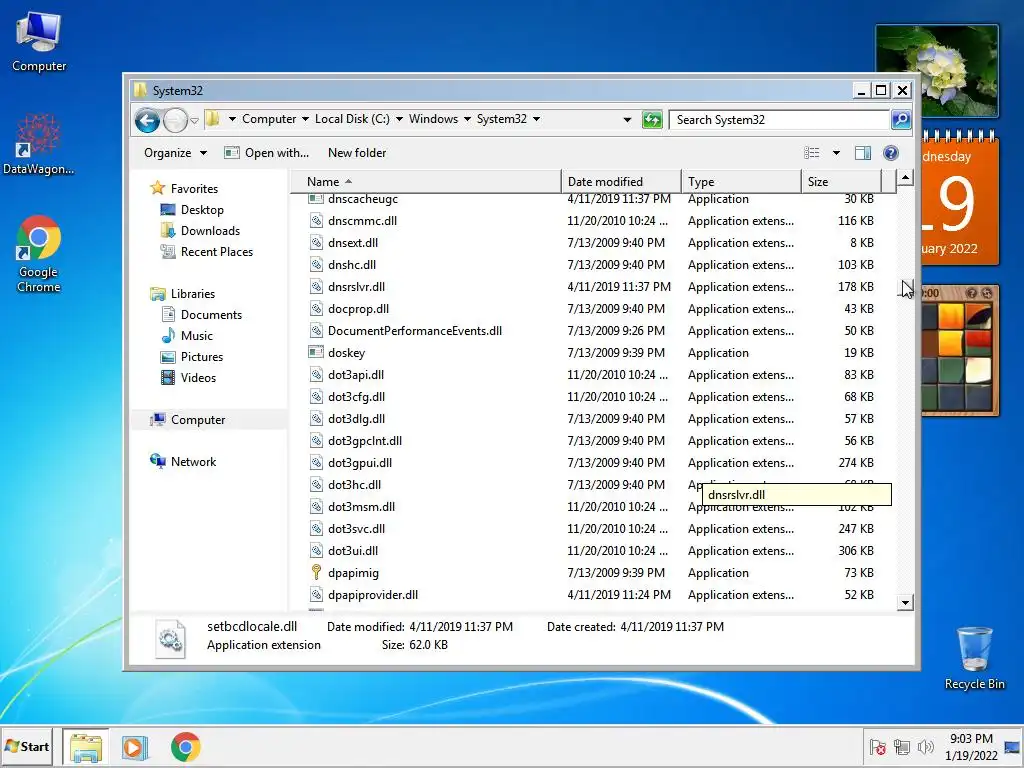Toggle the preview pane icon

click(863, 153)
